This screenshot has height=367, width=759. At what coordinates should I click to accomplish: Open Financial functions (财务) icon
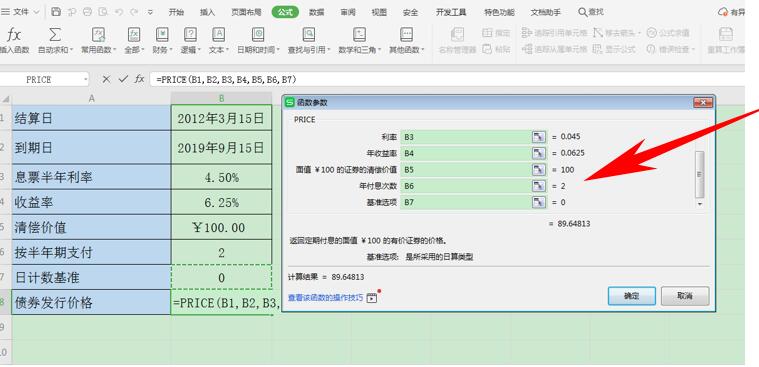[x=162, y=34]
